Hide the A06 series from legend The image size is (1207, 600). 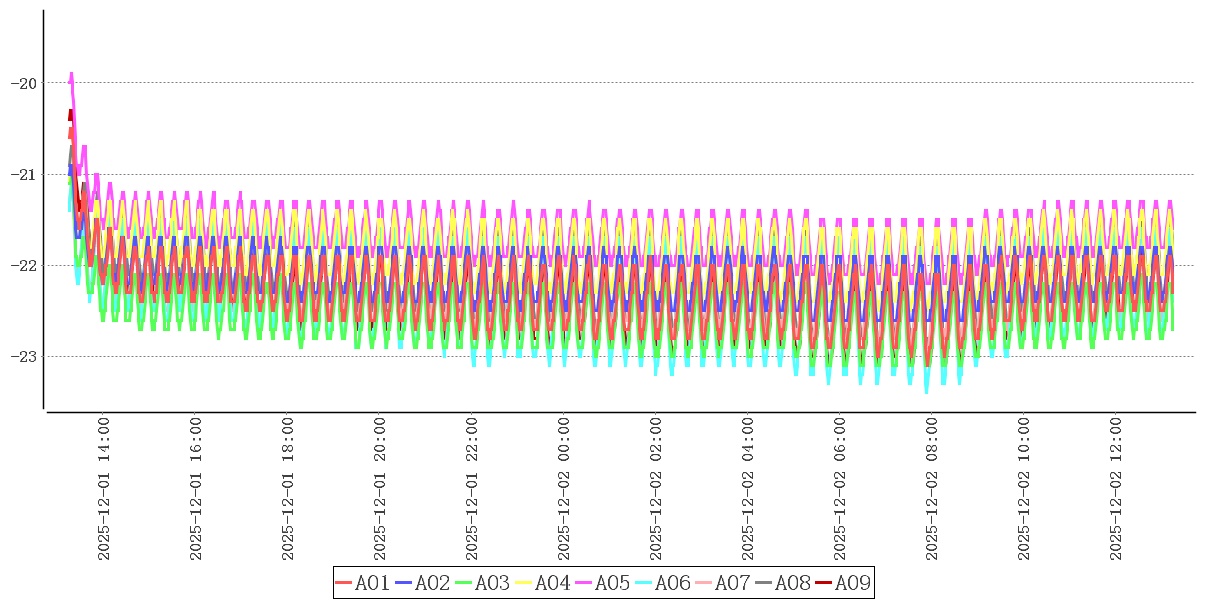662,583
